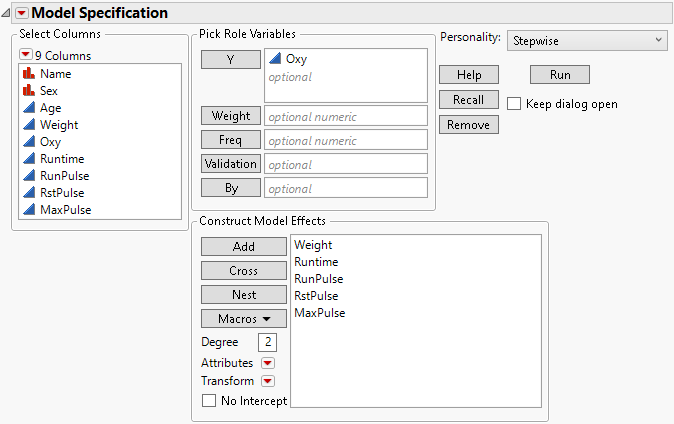Image resolution: width=674 pixels, height=424 pixels.
Task: Open the Attributes red triangle menu
Action: point(268,362)
